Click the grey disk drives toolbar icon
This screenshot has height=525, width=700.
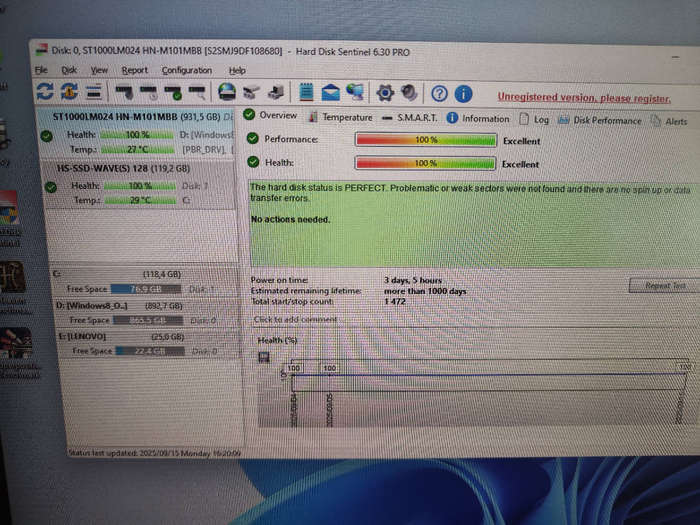(x=251, y=92)
